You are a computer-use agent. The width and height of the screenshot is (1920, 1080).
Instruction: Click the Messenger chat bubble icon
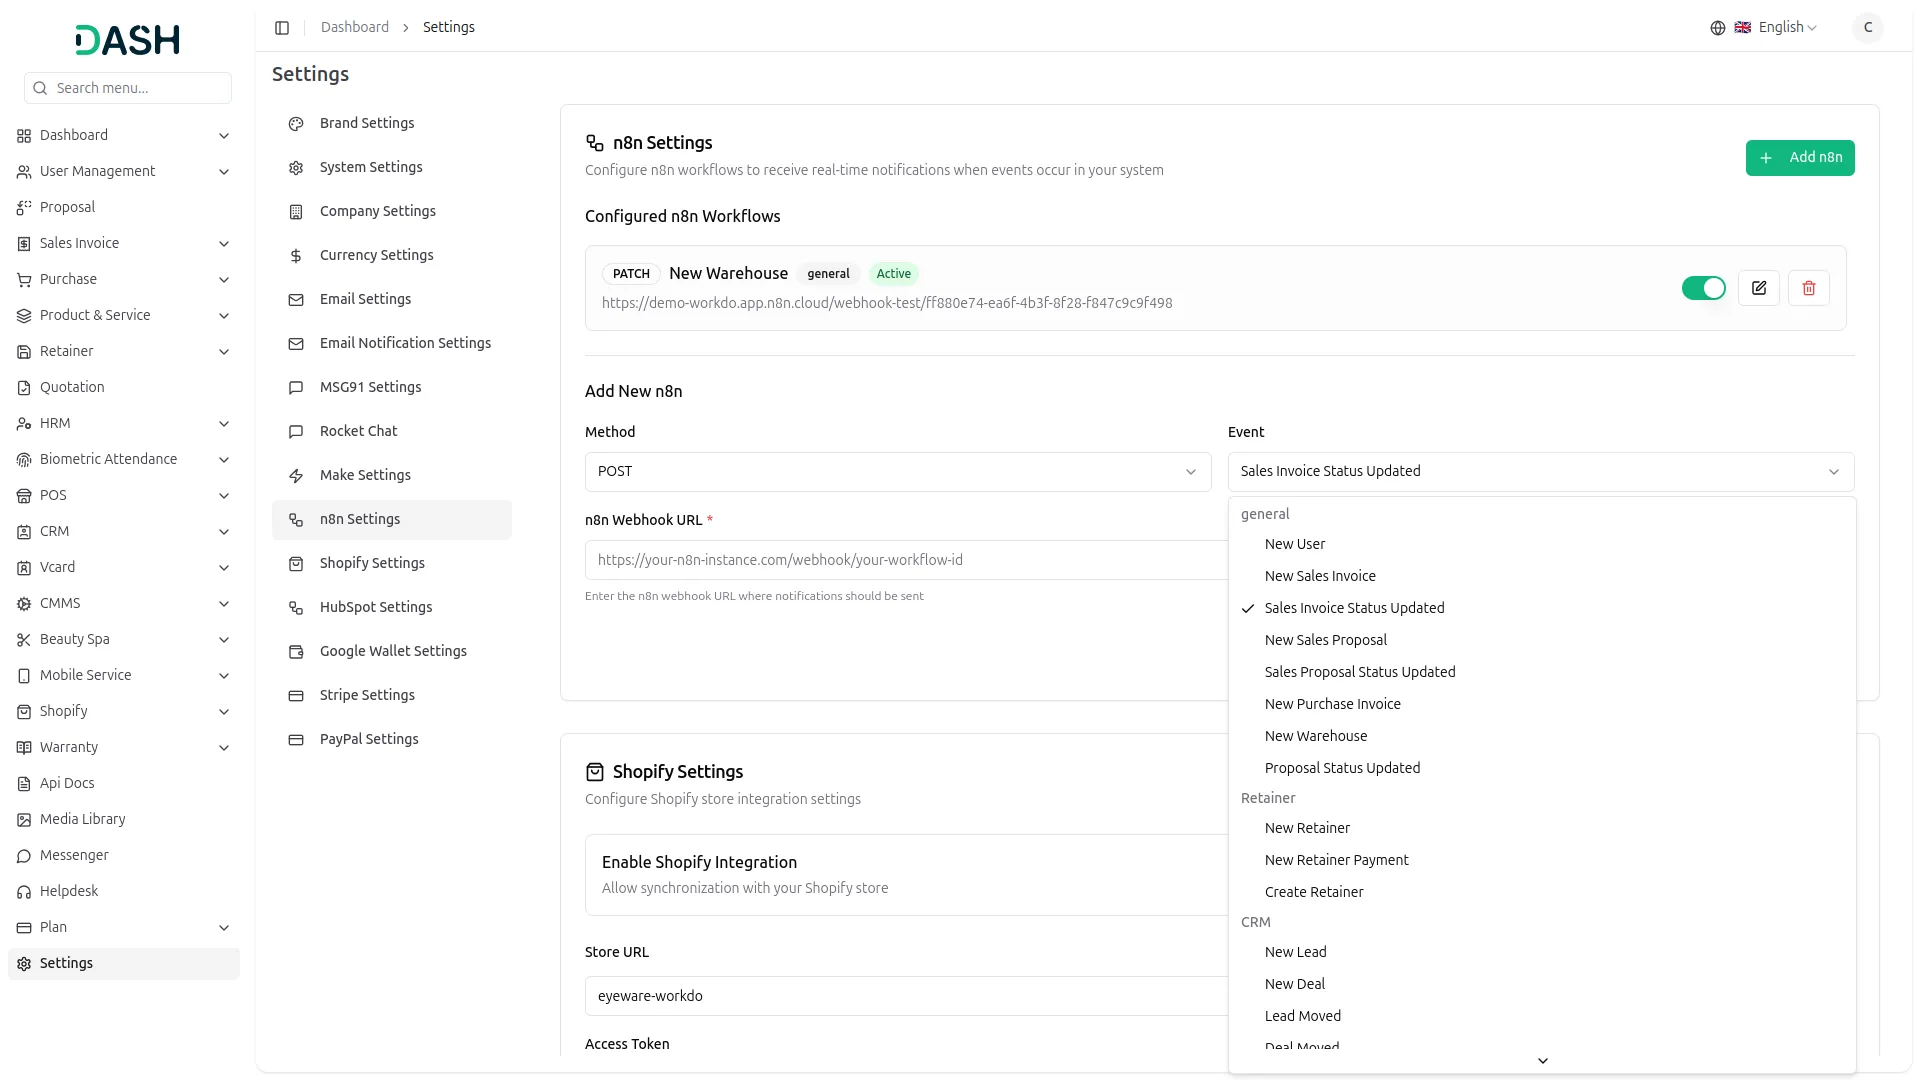click(x=24, y=856)
